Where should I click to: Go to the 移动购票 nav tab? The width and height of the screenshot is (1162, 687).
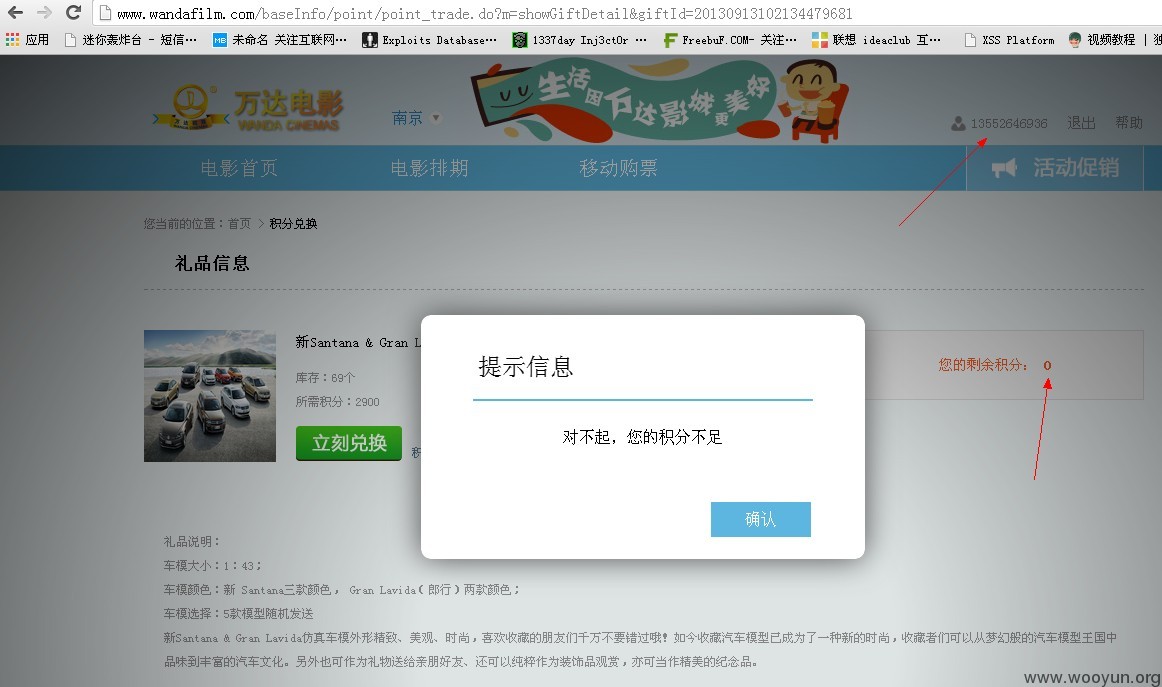618,168
